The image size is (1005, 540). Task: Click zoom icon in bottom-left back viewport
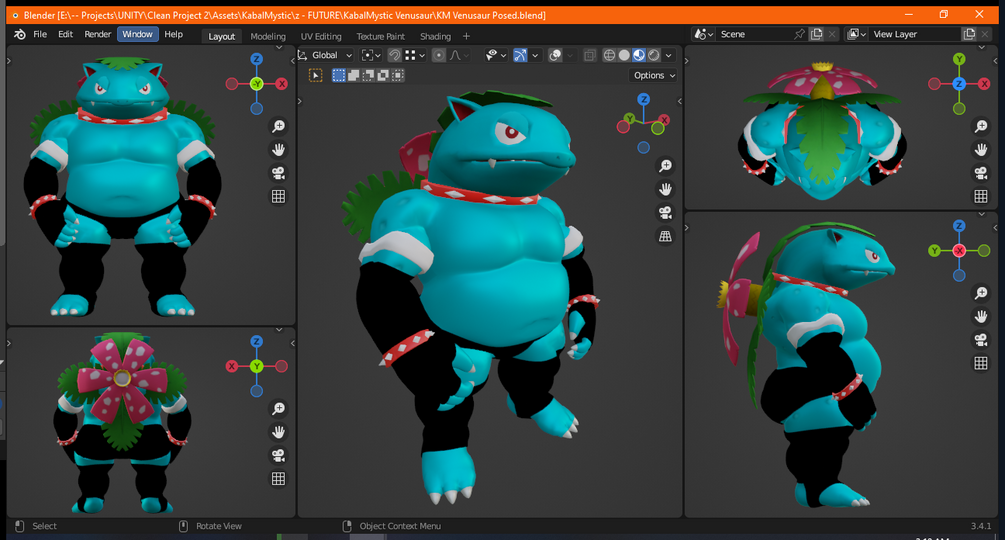pyautogui.click(x=278, y=409)
